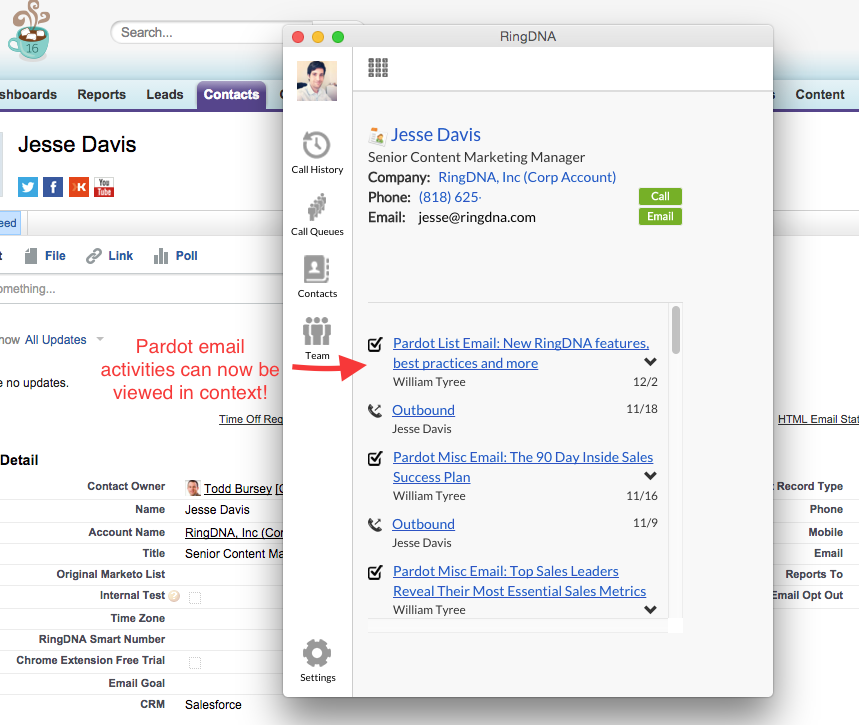Click the Feed tab button

10,223
